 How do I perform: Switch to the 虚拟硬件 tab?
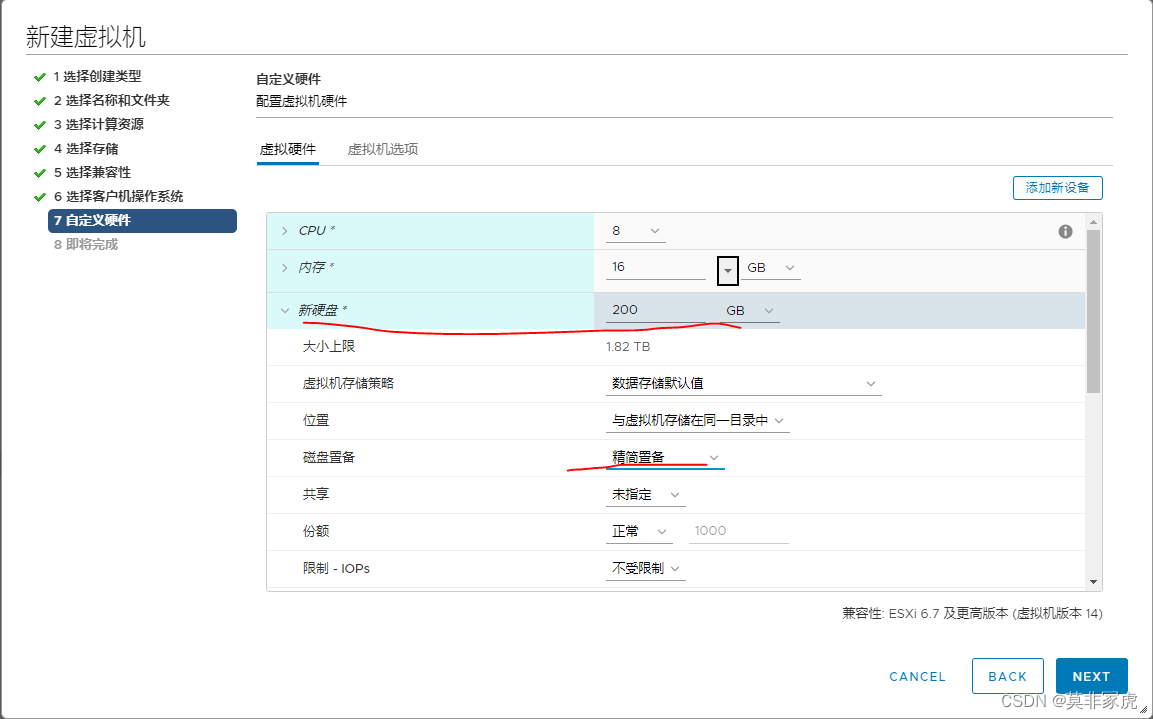tap(288, 149)
